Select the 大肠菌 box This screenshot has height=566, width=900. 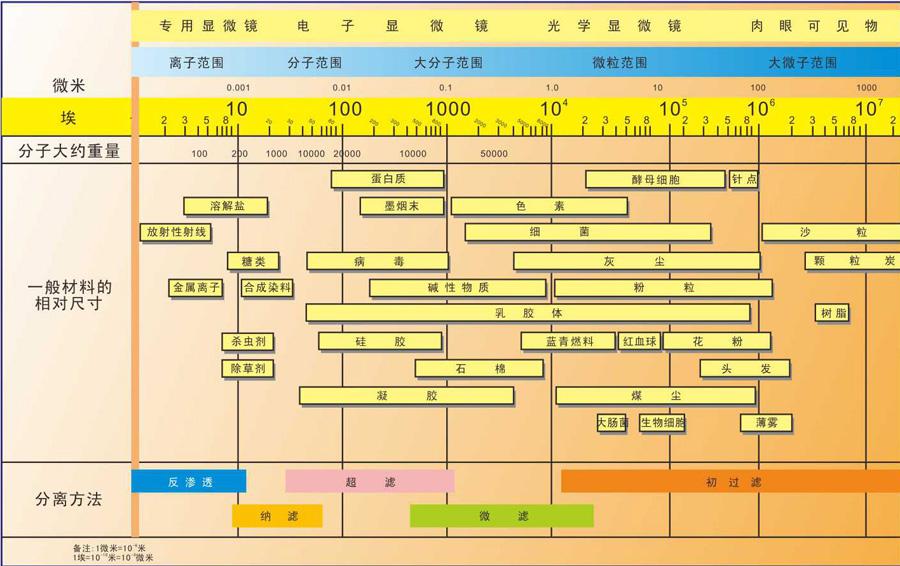pos(612,423)
